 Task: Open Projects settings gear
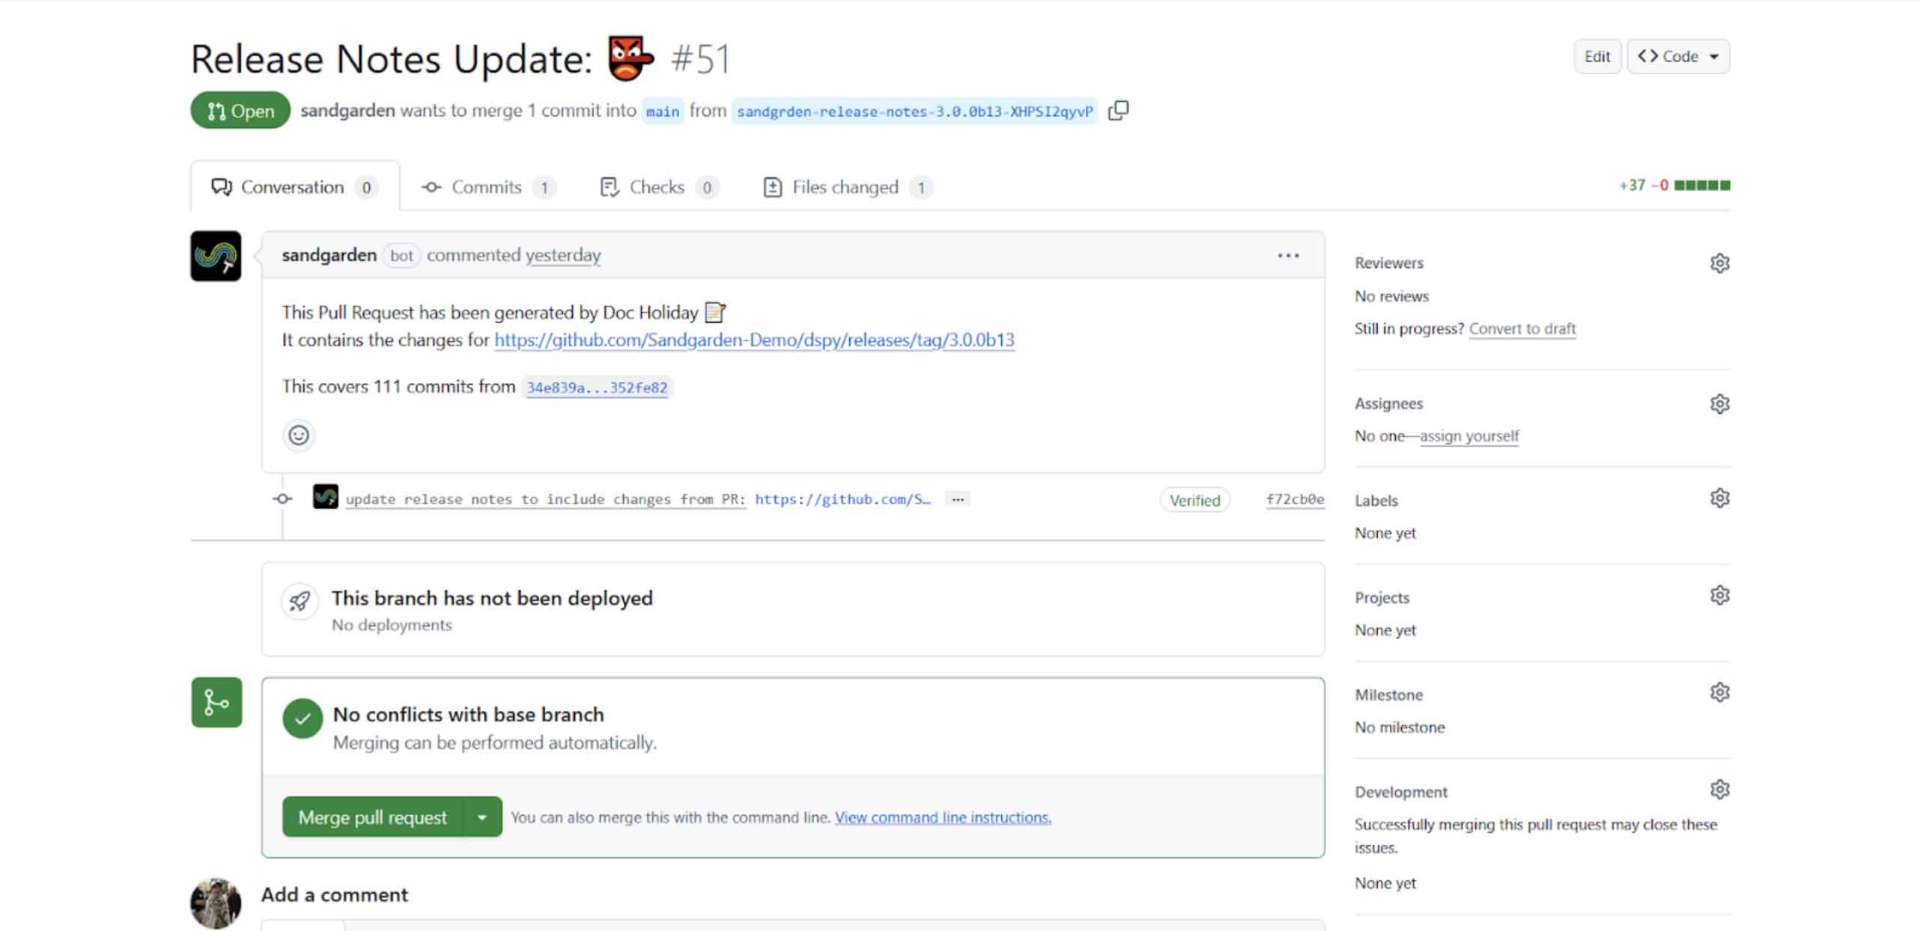pyautogui.click(x=1719, y=595)
